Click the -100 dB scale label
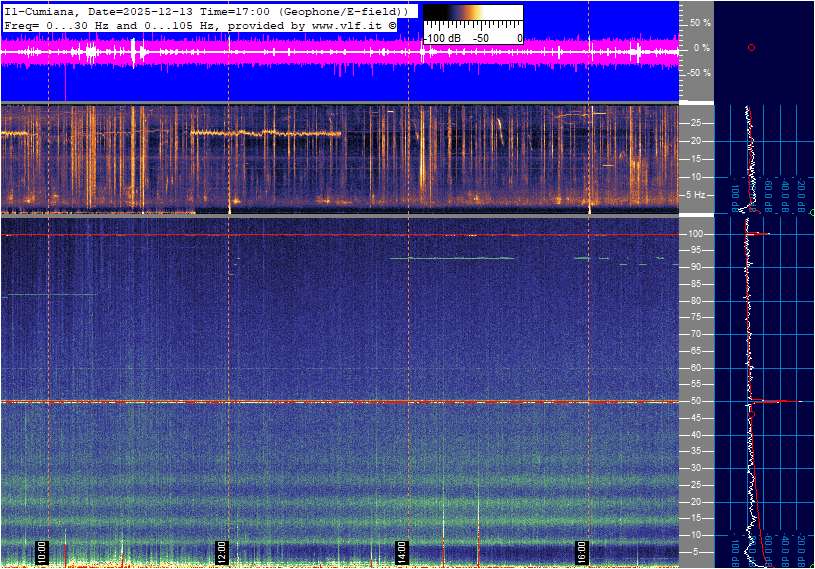Screen dimensions: 815x569 [441, 38]
